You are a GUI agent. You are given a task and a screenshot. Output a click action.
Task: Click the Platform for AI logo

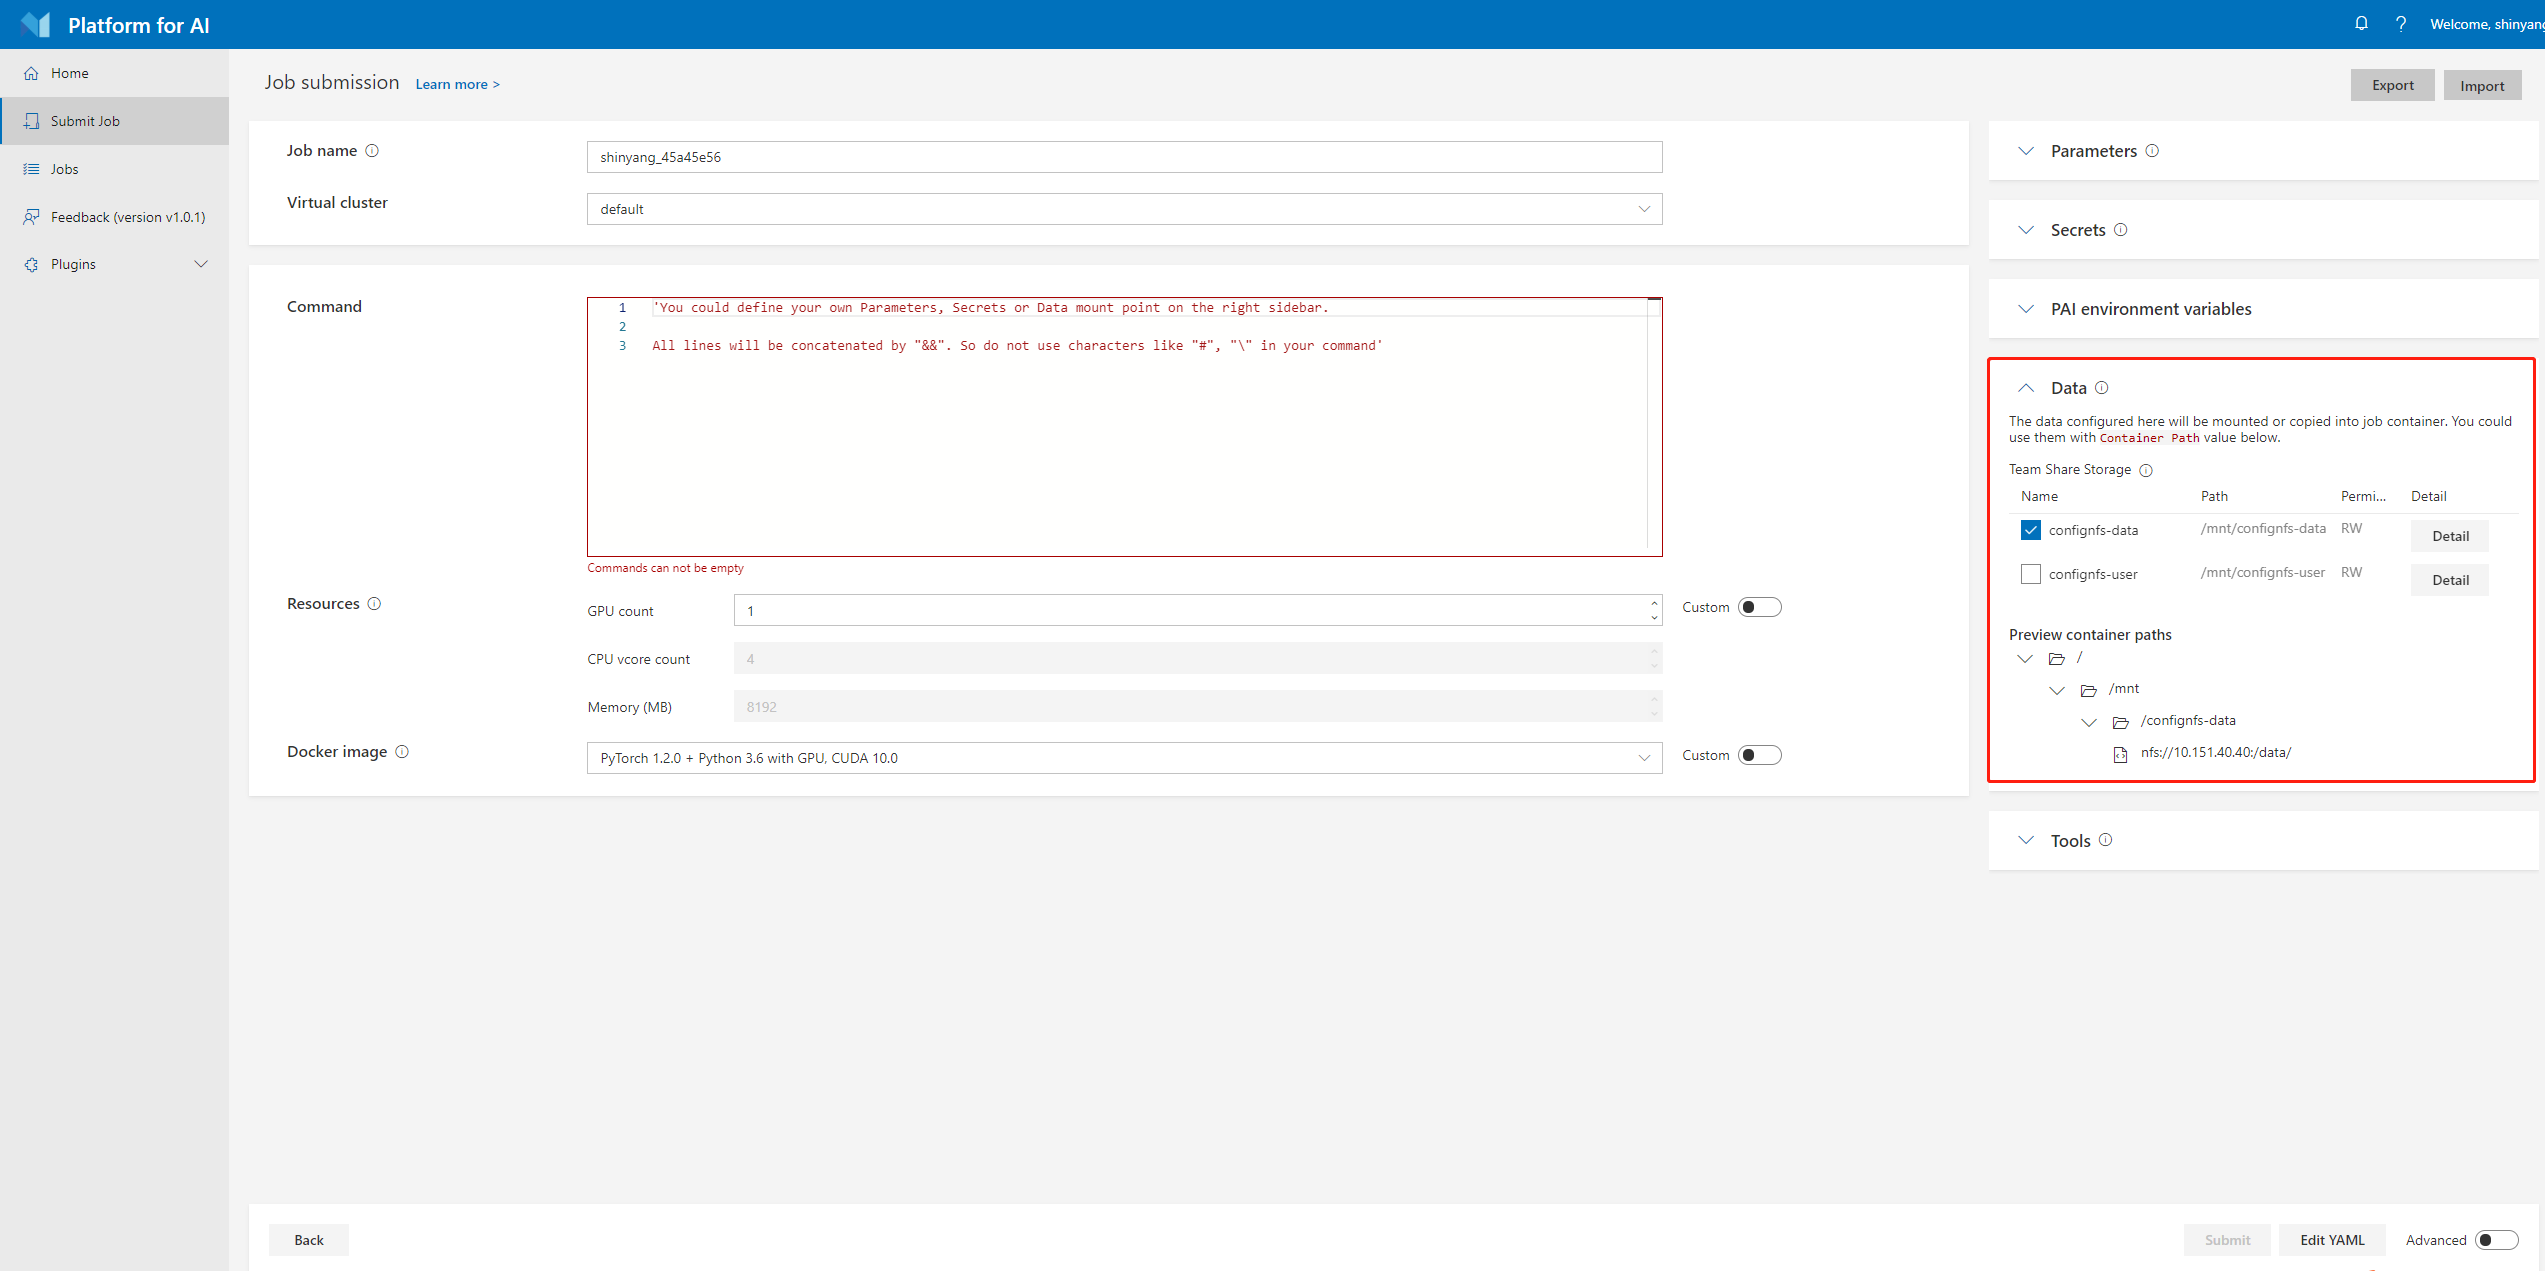(x=34, y=23)
